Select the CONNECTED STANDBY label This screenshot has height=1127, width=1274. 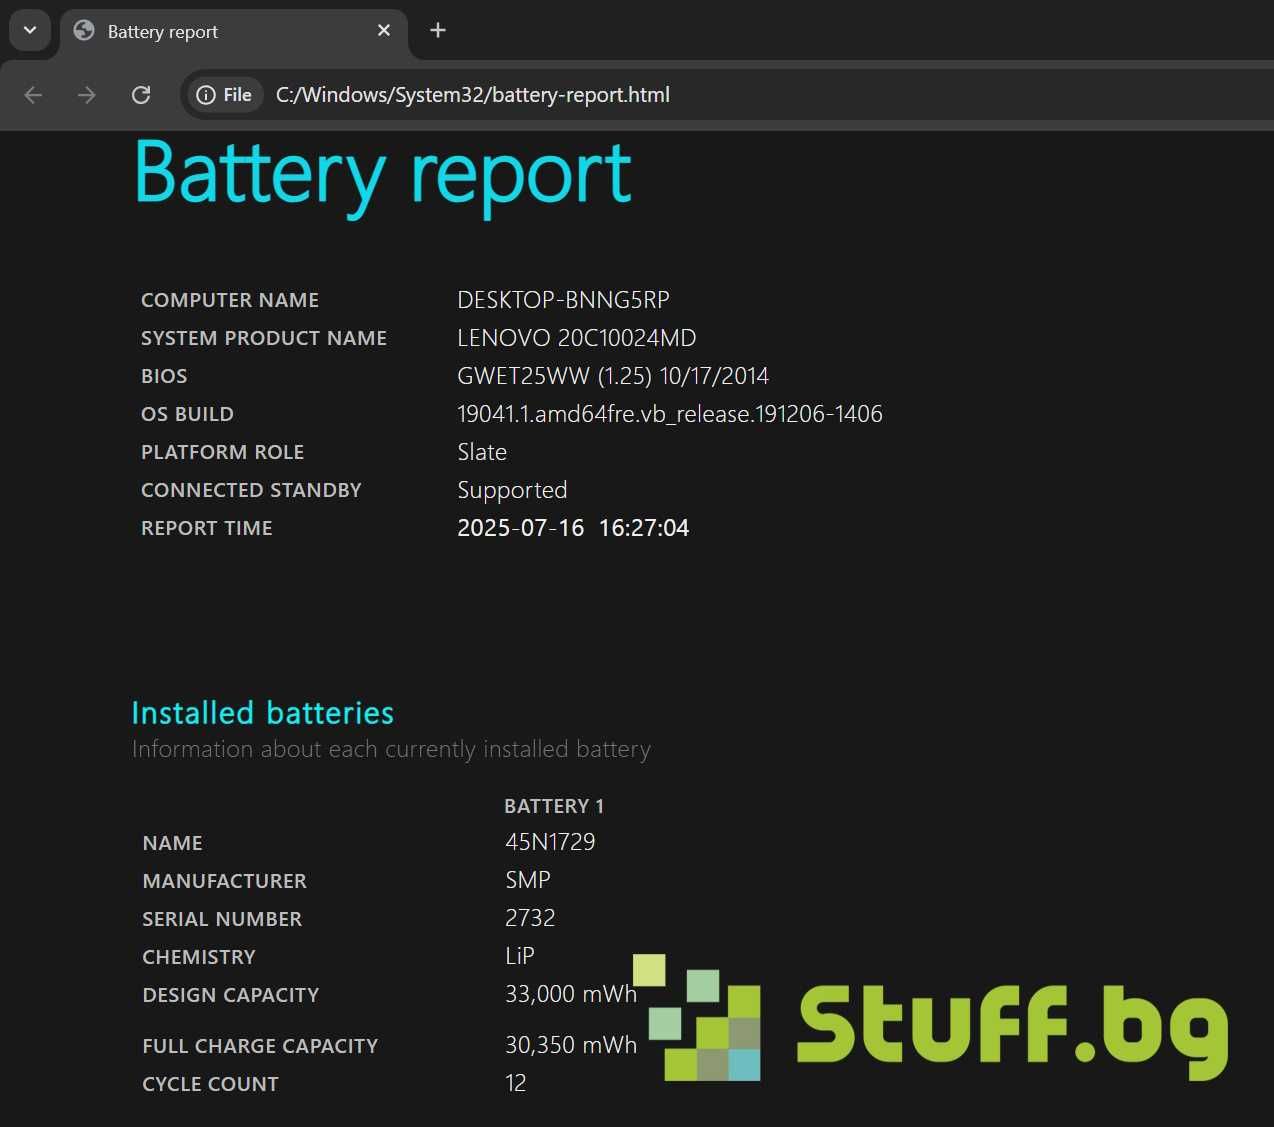[251, 490]
